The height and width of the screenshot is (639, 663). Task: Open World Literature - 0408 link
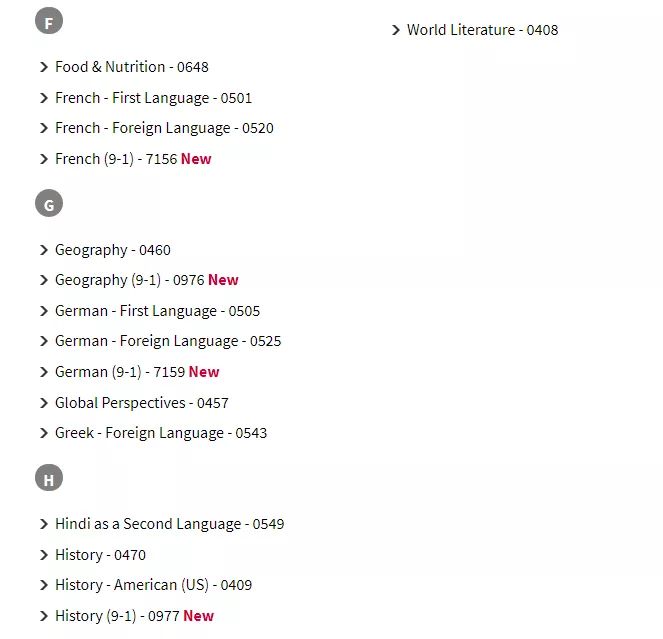[482, 30]
